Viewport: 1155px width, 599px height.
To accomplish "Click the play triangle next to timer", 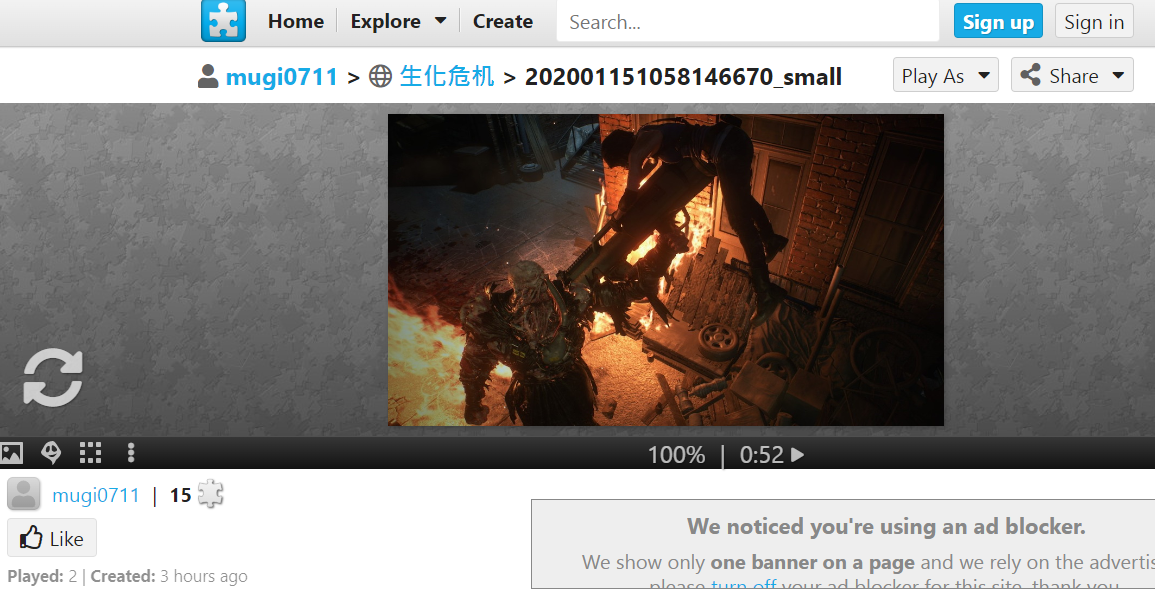I will pos(797,455).
